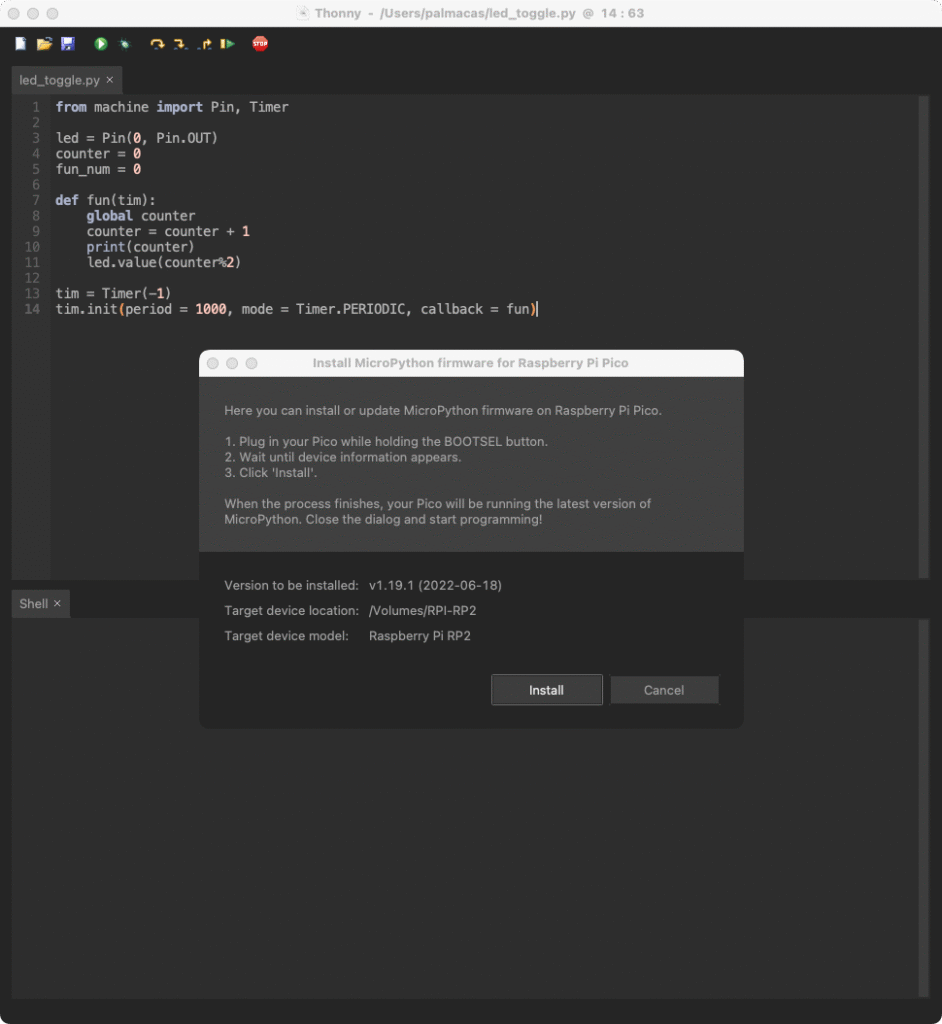Switch to the led_toggle.py tab
The width and height of the screenshot is (942, 1024).
tap(57, 80)
